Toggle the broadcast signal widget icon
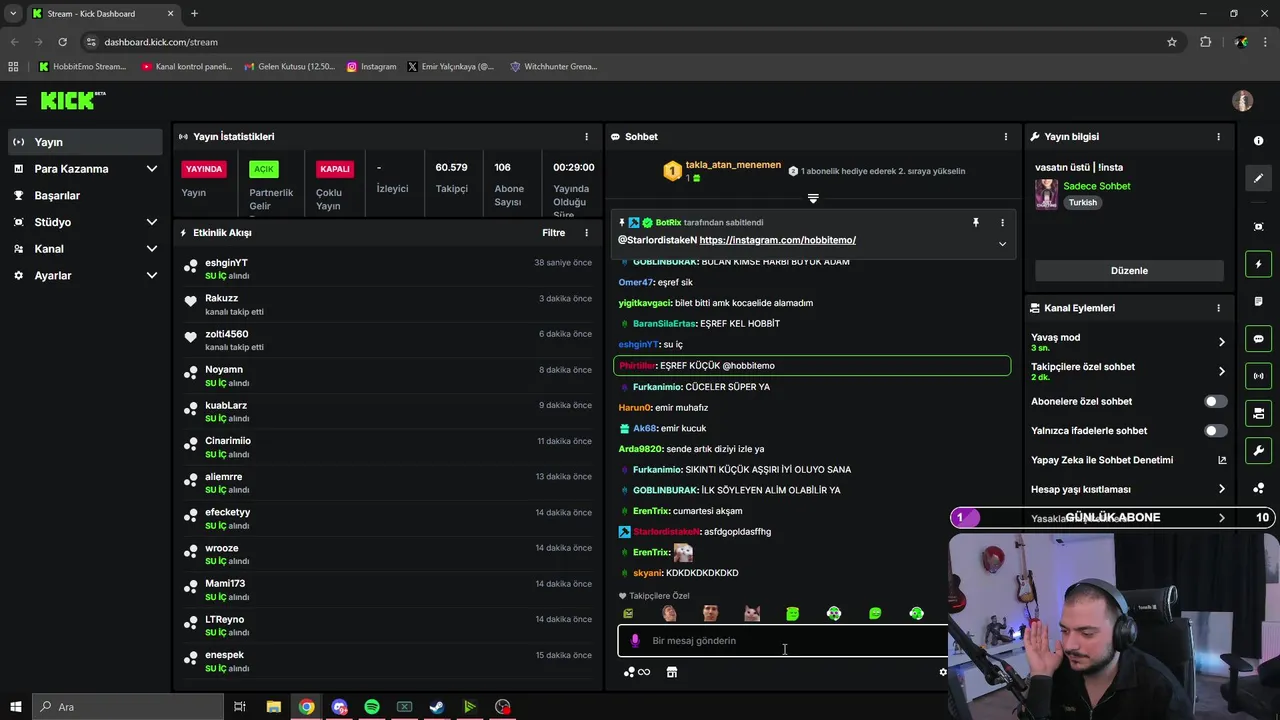The height and width of the screenshot is (720, 1280). pos(1258,376)
